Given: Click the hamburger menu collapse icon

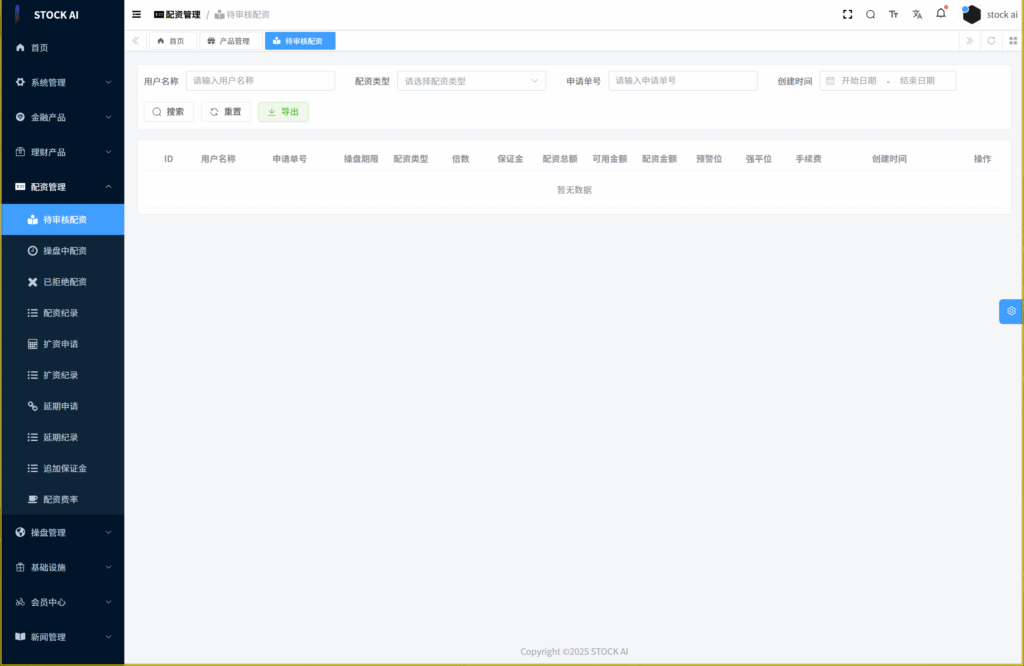Looking at the screenshot, I should [137, 15].
